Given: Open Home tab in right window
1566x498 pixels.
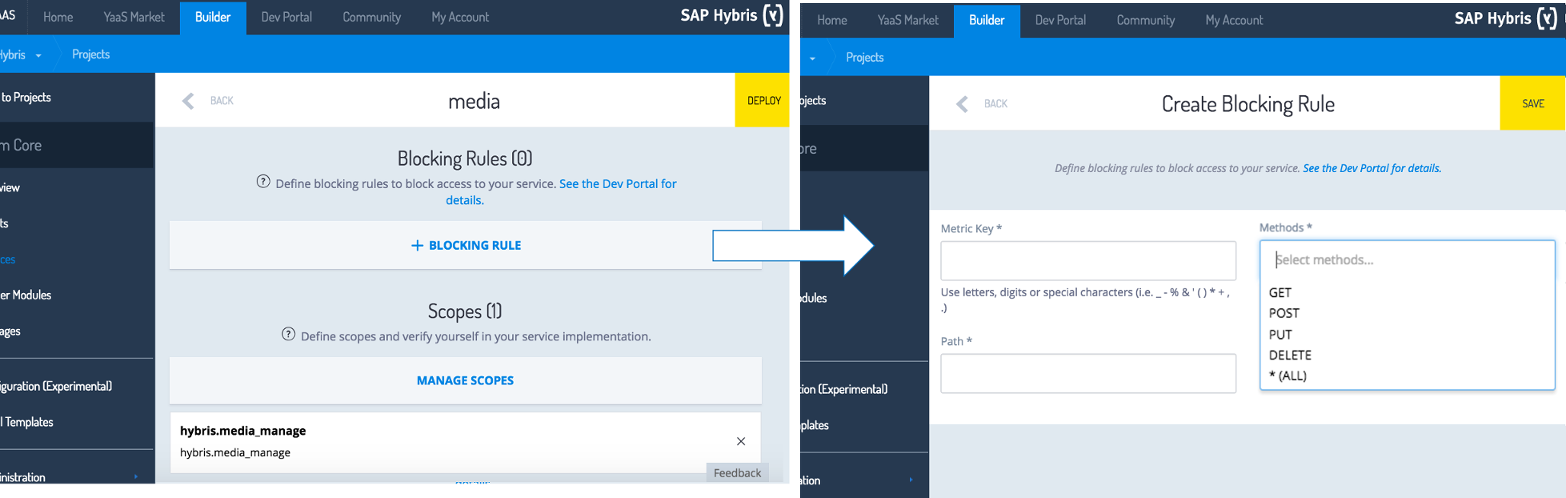Looking at the screenshot, I should click(x=831, y=20).
